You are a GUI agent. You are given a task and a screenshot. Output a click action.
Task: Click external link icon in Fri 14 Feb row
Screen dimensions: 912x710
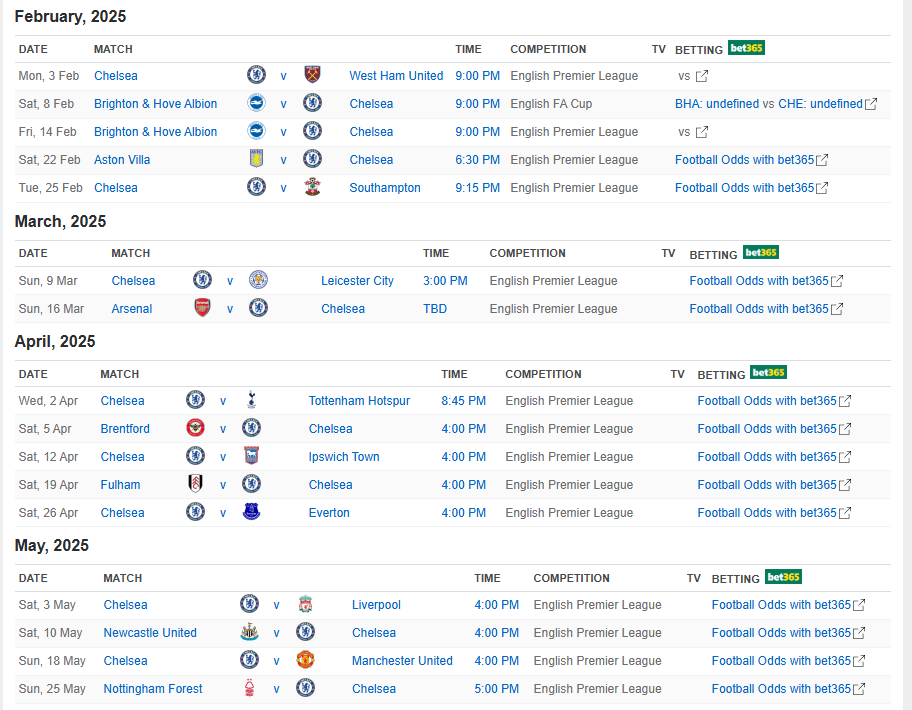(702, 132)
